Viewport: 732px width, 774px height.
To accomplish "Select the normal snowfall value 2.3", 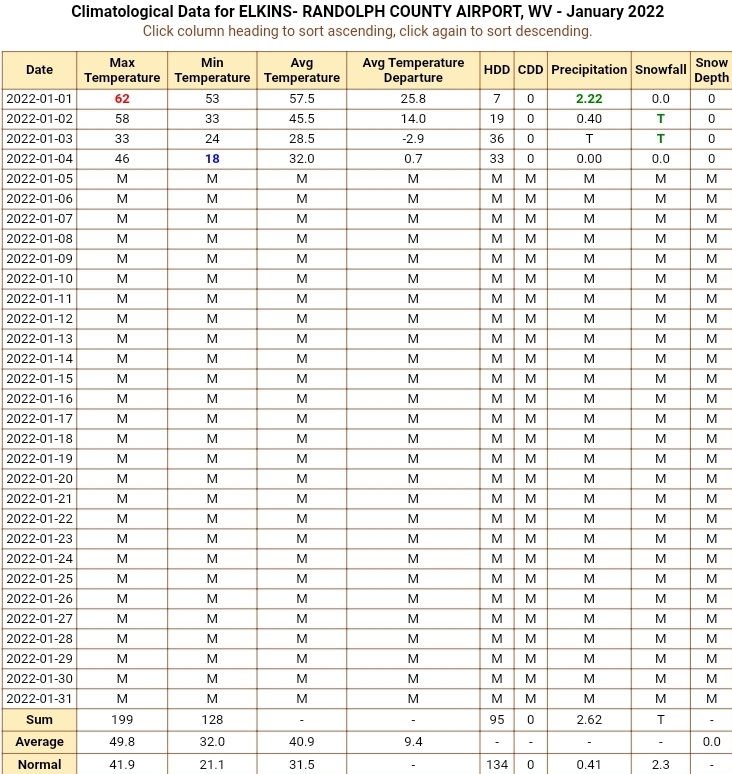I will 660,764.
